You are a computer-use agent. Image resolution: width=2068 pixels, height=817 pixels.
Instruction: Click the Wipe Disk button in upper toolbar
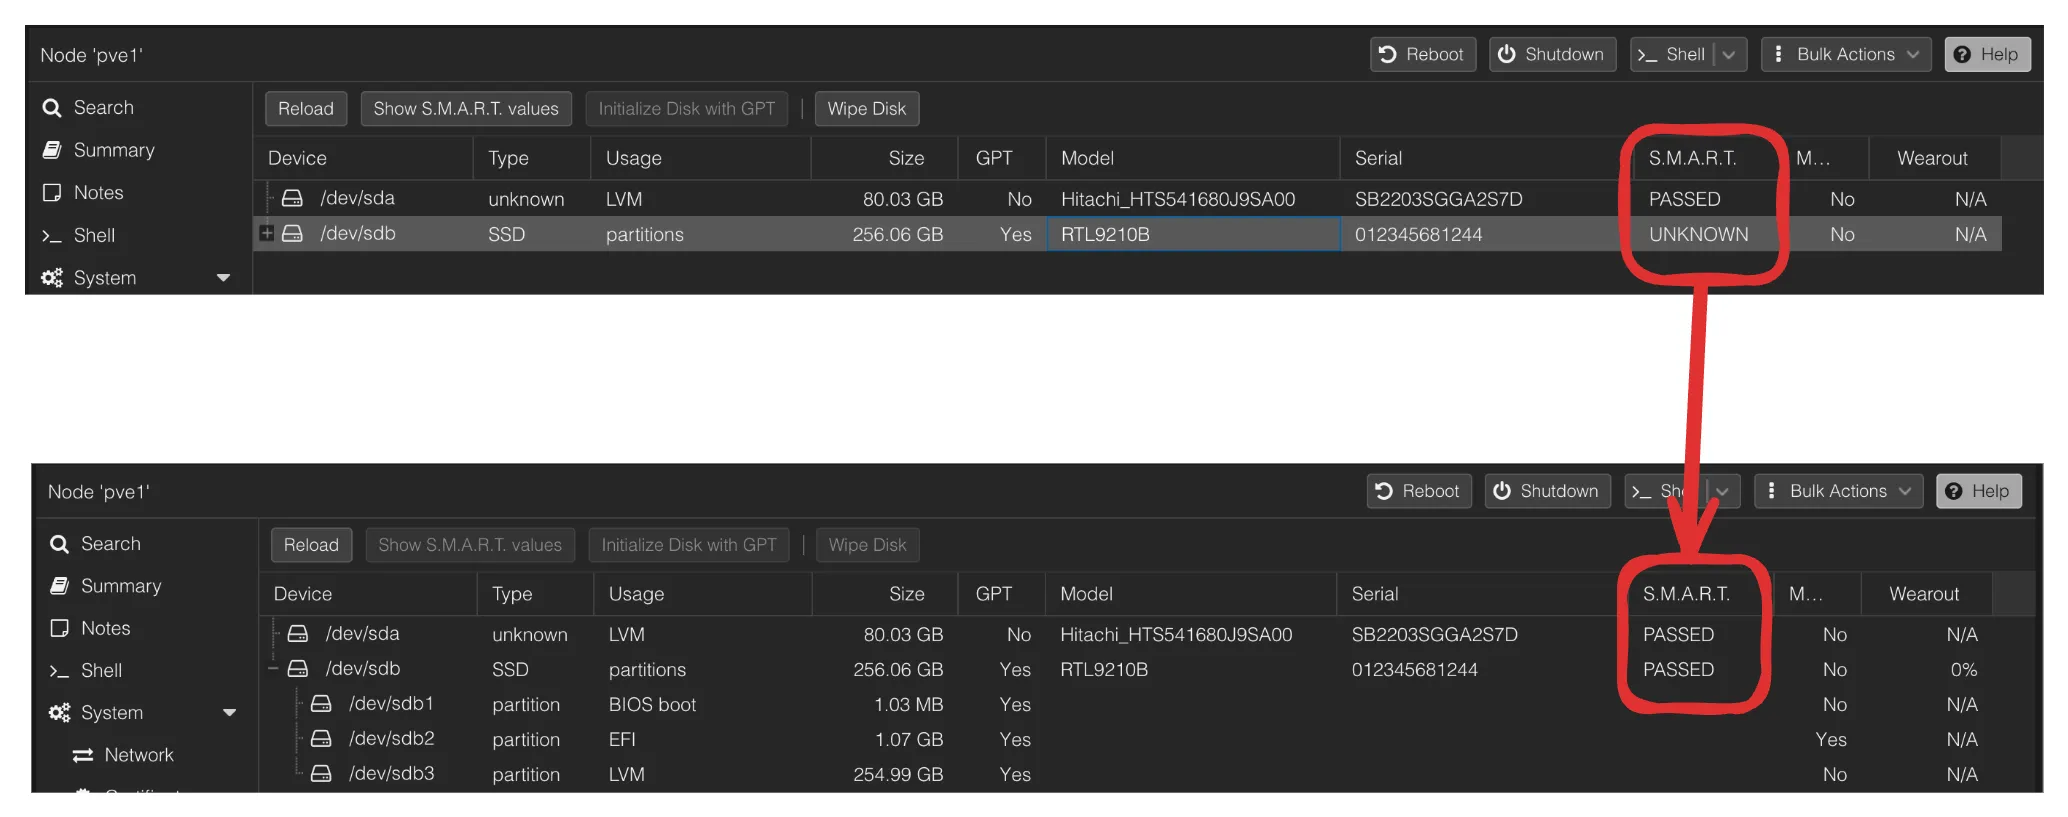pyautogui.click(x=867, y=109)
